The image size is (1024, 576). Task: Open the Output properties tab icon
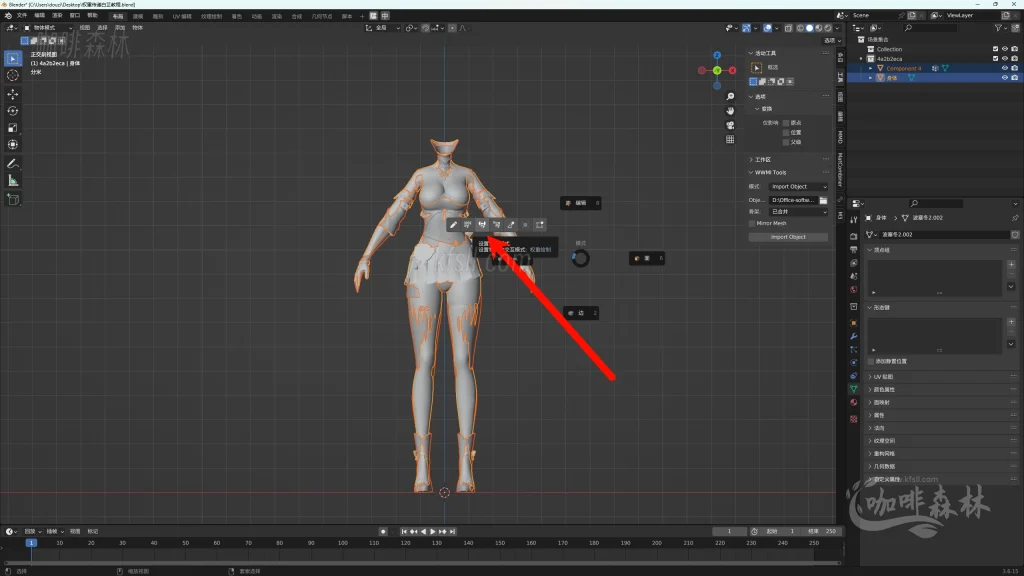pos(854,249)
